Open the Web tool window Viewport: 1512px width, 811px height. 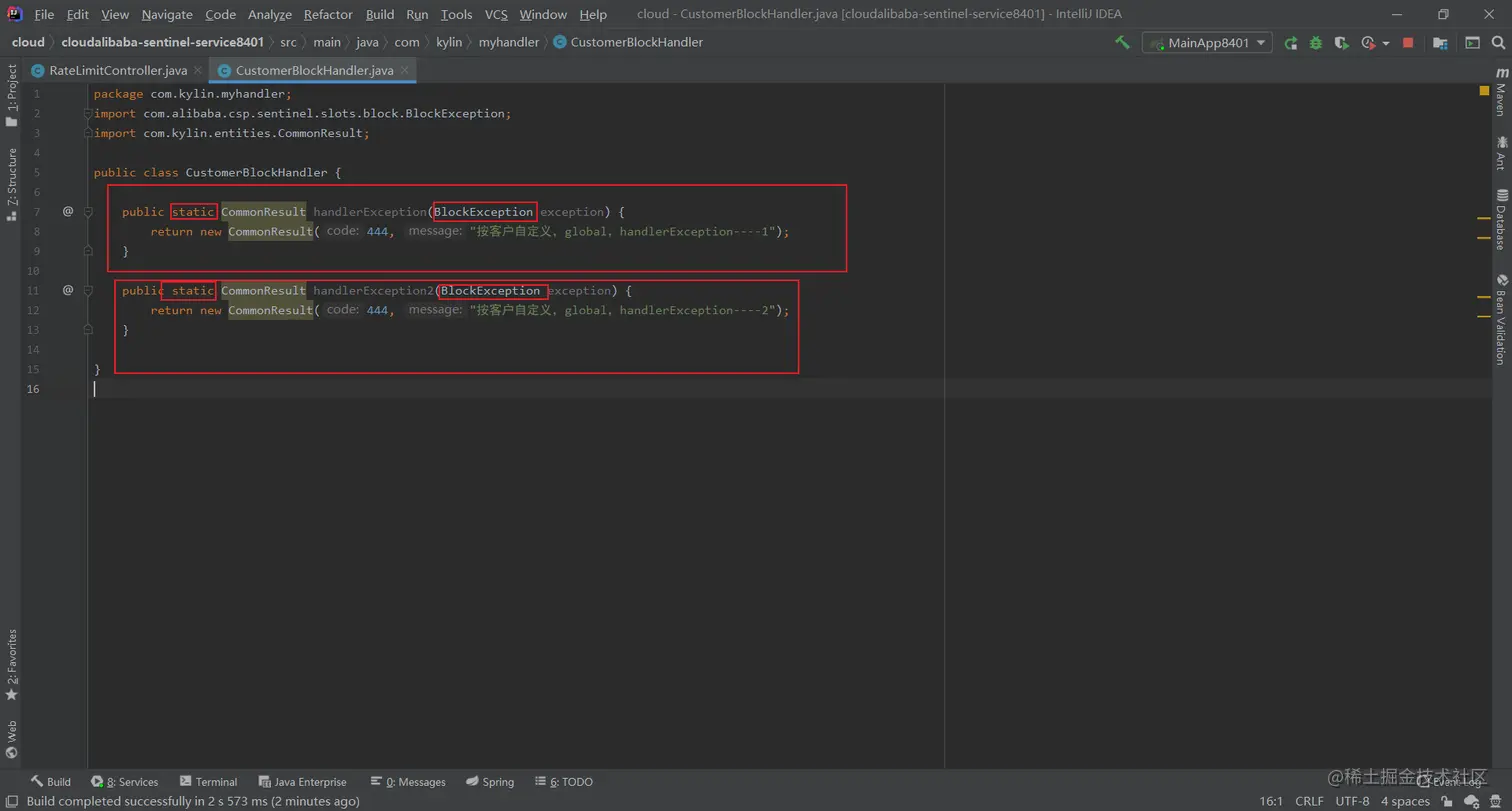point(11,739)
